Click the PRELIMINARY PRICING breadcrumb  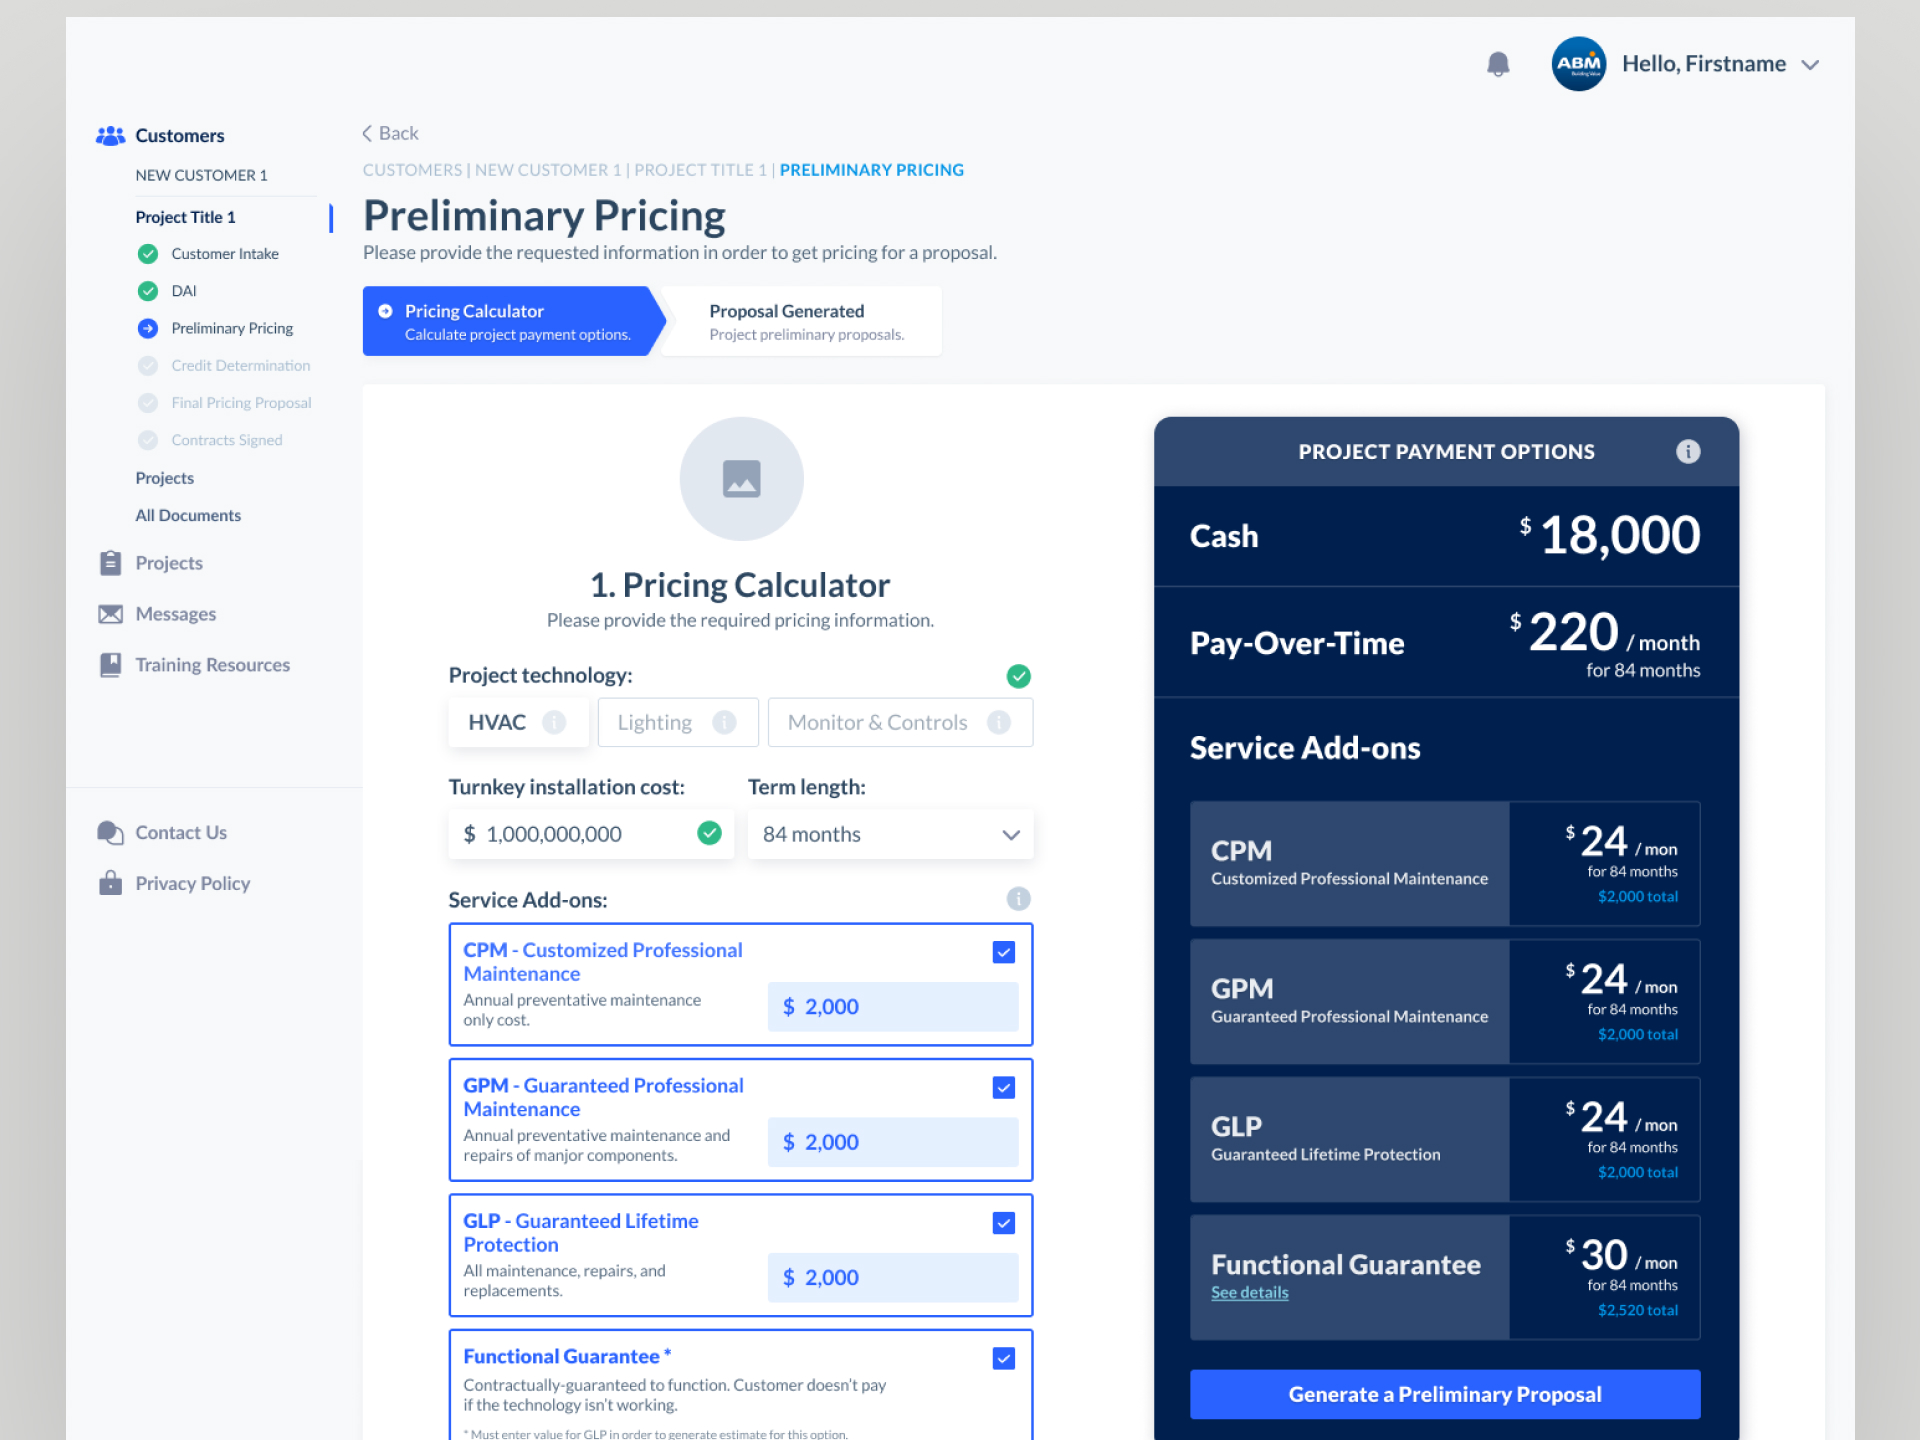coord(872,170)
